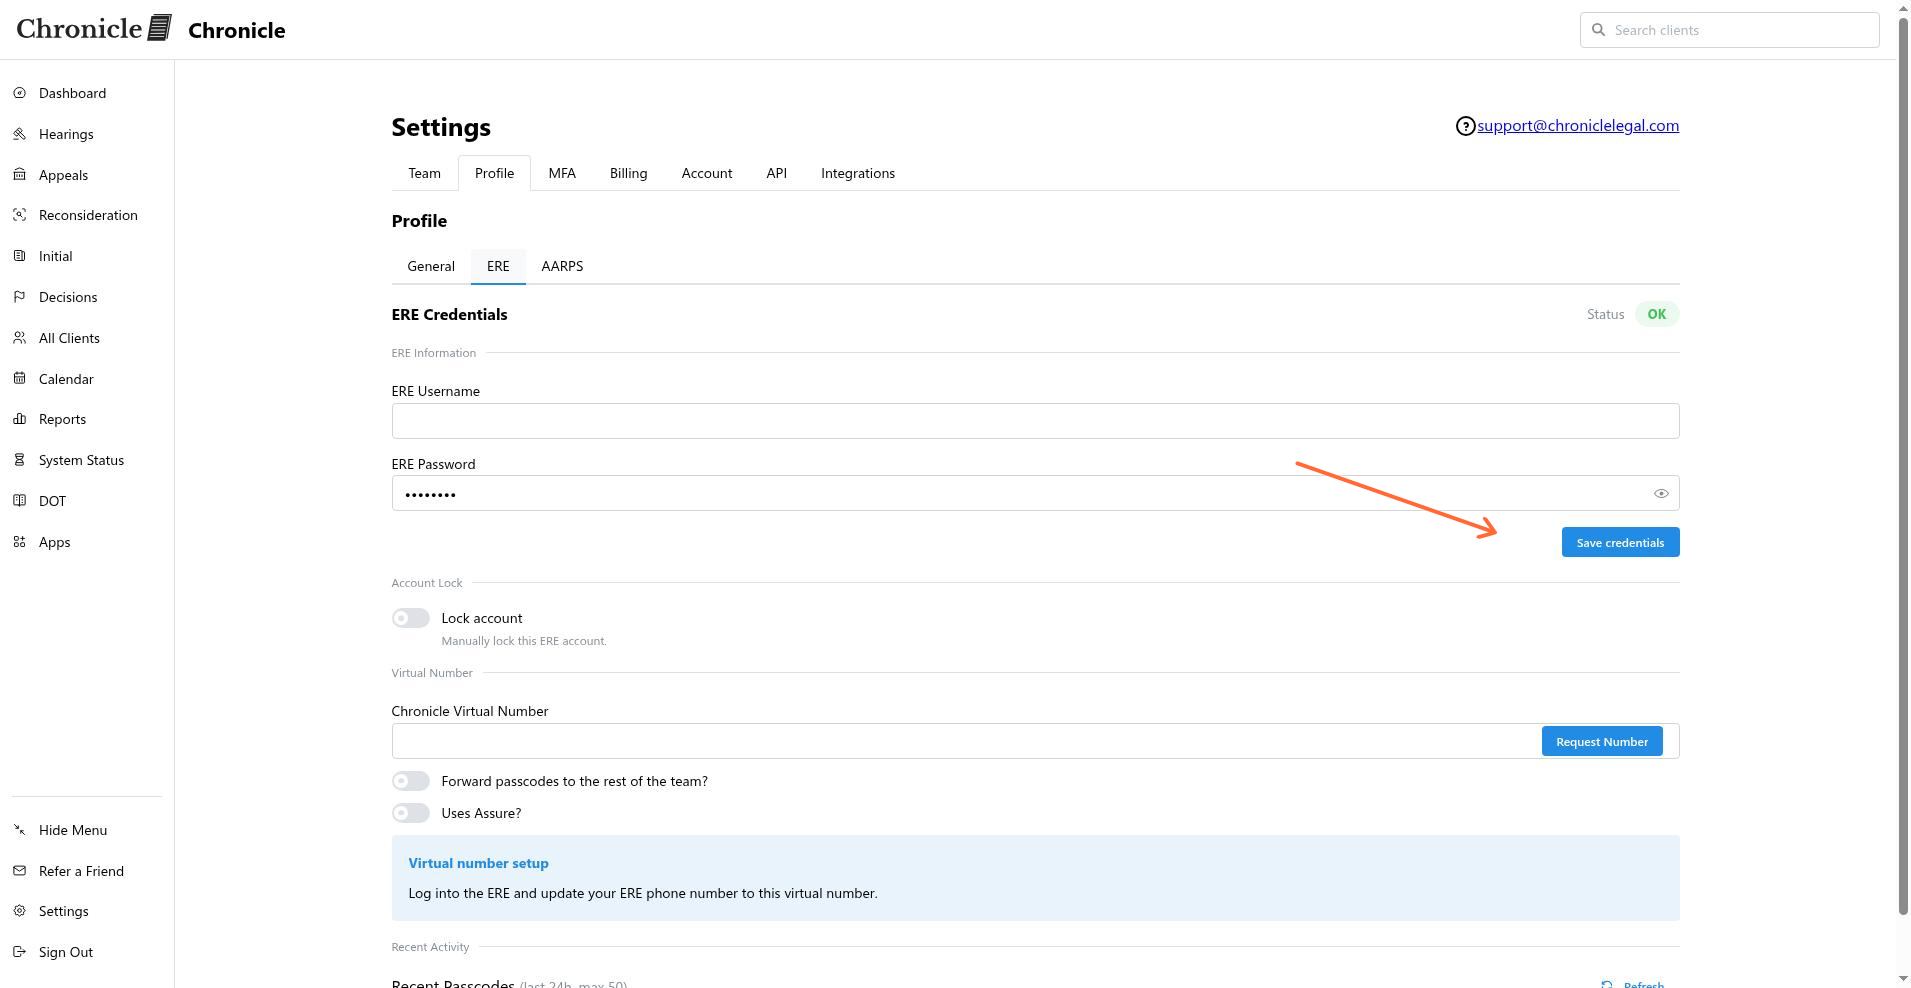This screenshot has height=988, width=1911.
Task: Click the Sign Out icon
Action: click(19, 952)
